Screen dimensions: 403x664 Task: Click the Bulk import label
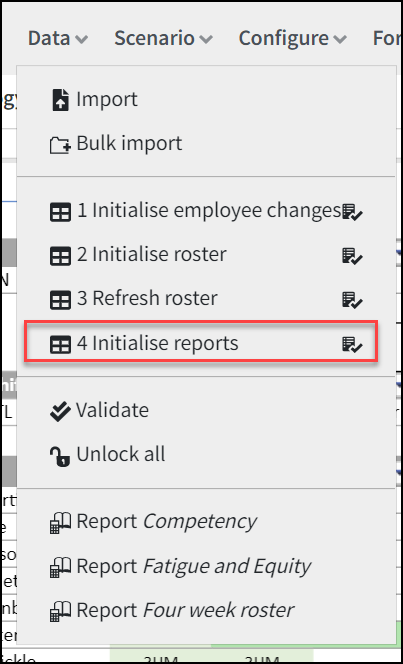click(x=129, y=144)
